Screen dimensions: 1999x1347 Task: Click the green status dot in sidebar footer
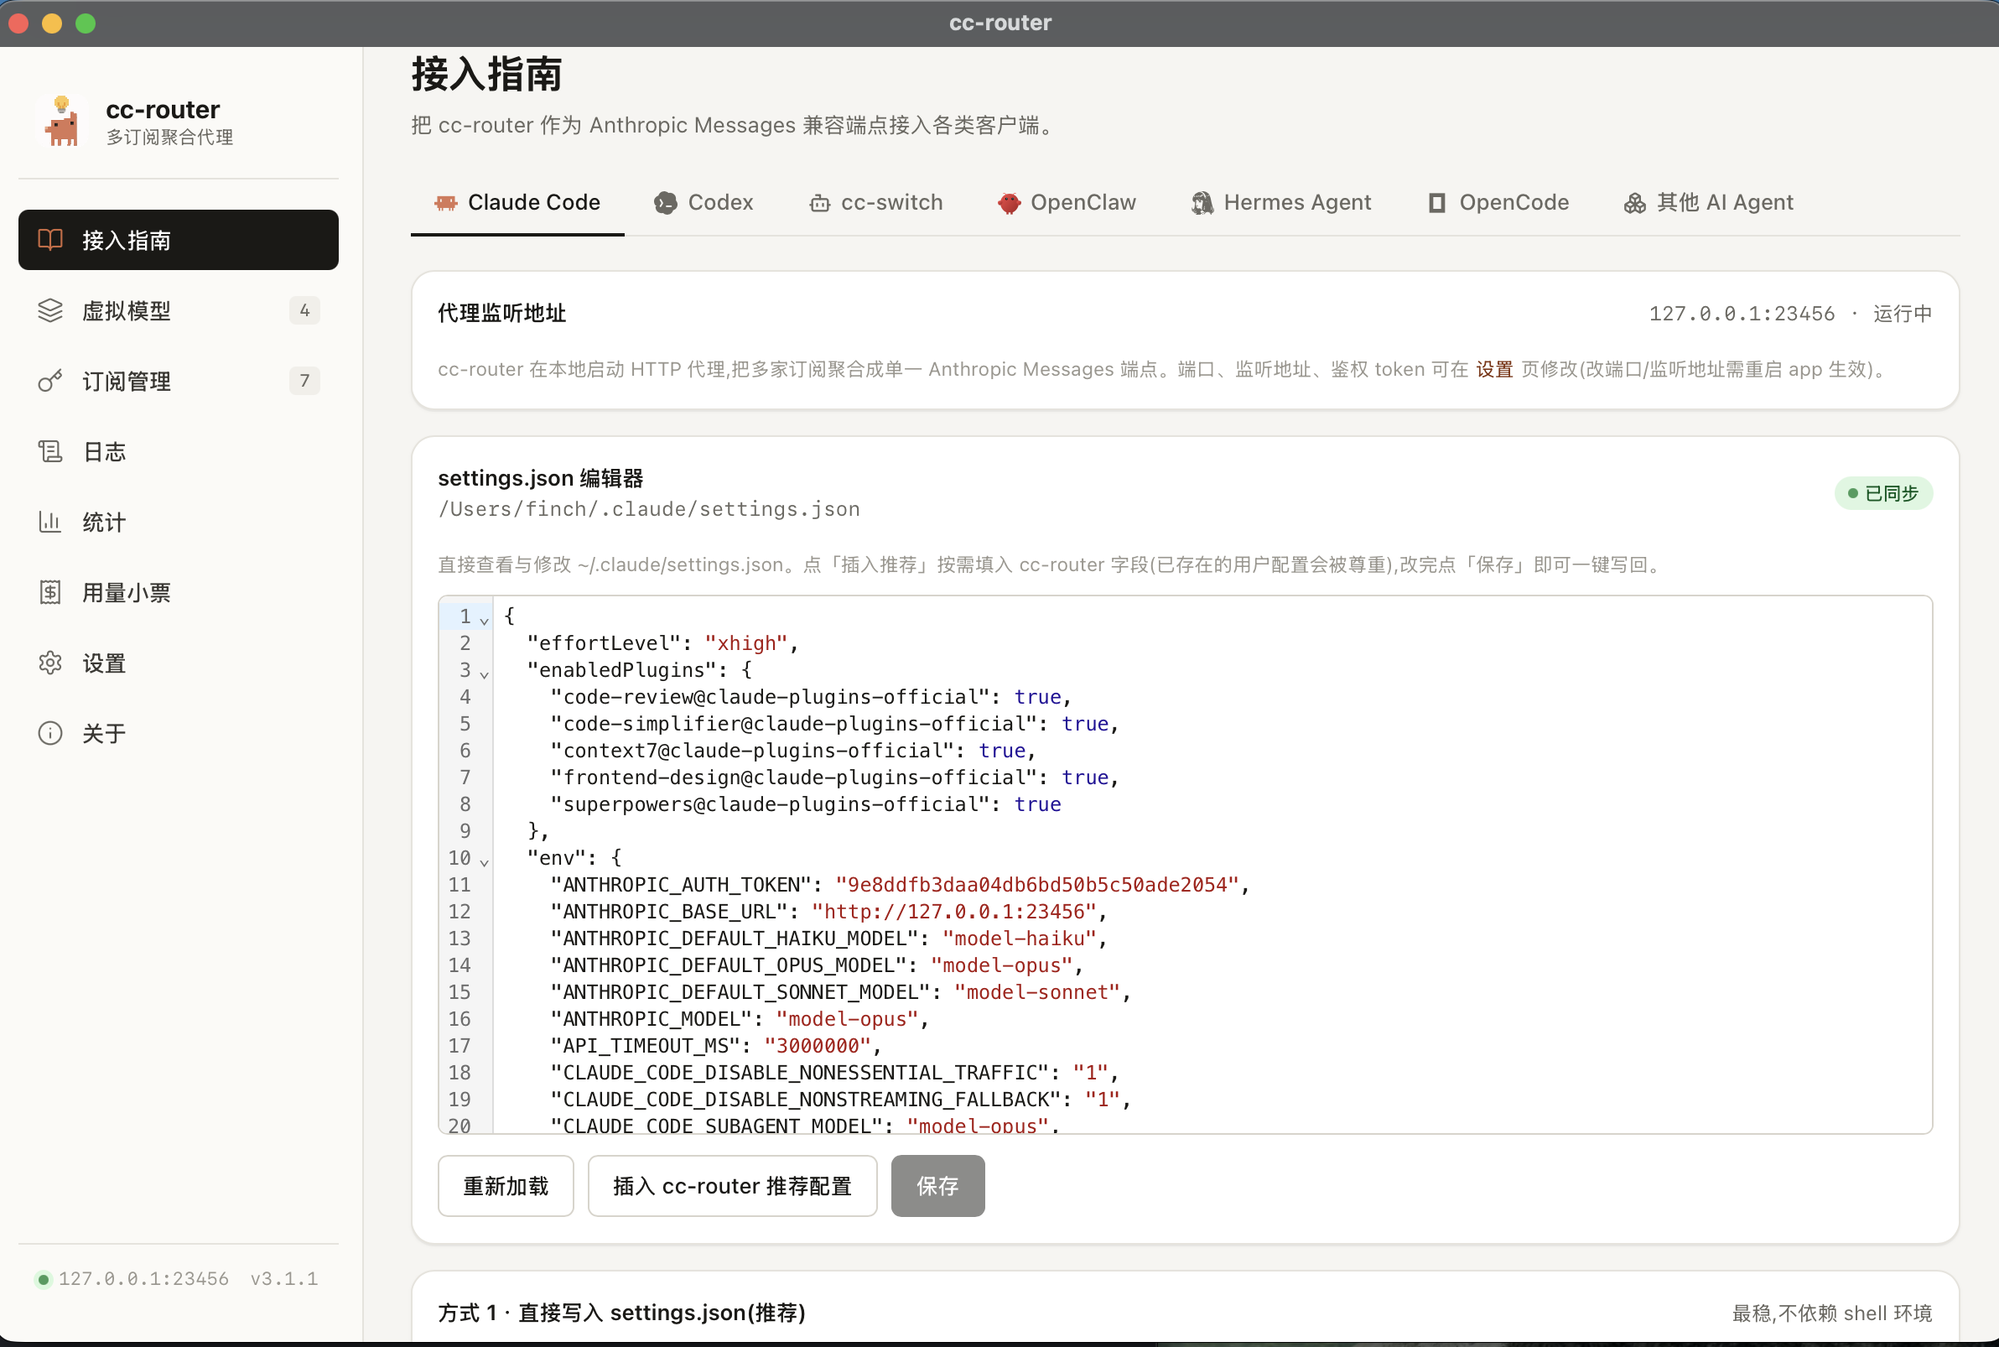coord(43,1279)
